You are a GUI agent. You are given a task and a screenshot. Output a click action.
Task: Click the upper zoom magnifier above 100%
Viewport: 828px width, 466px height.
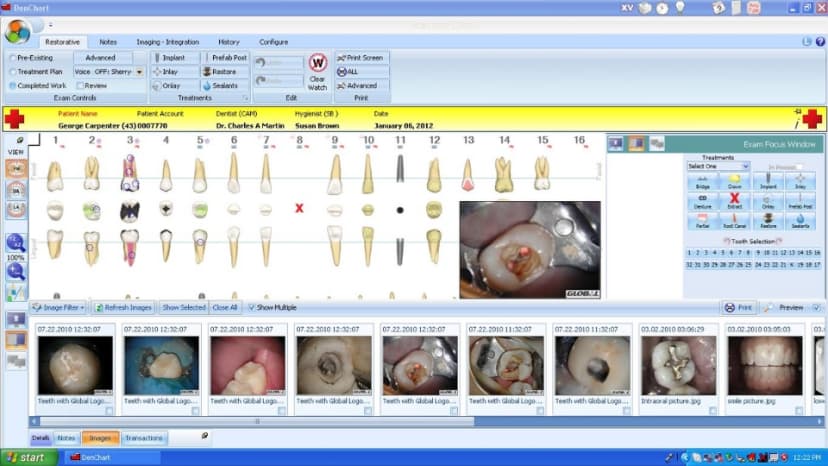coord(16,243)
